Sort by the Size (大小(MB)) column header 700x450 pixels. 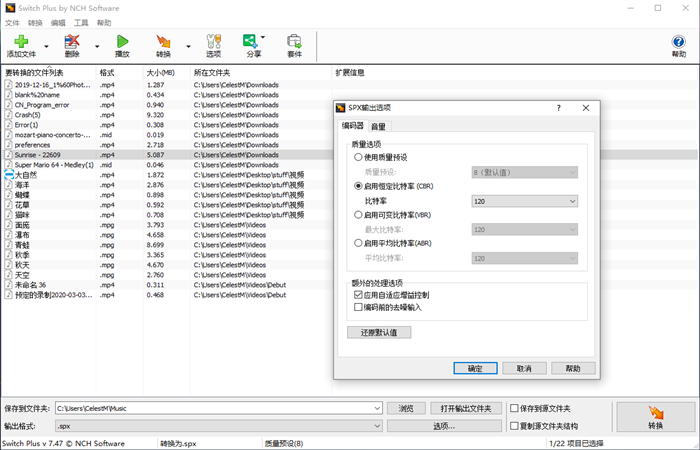click(166, 72)
